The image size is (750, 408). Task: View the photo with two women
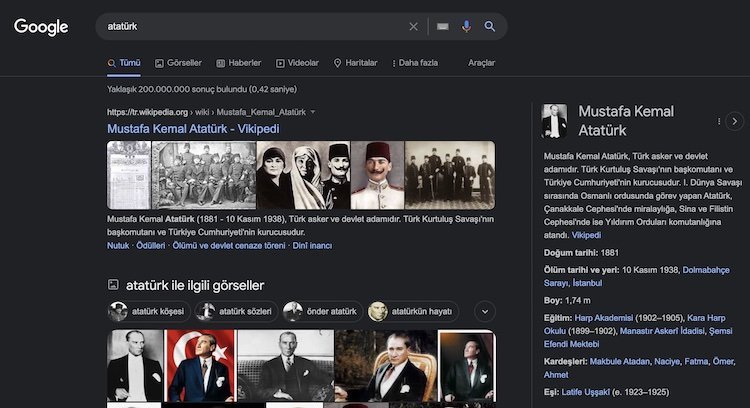coord(303,175)
